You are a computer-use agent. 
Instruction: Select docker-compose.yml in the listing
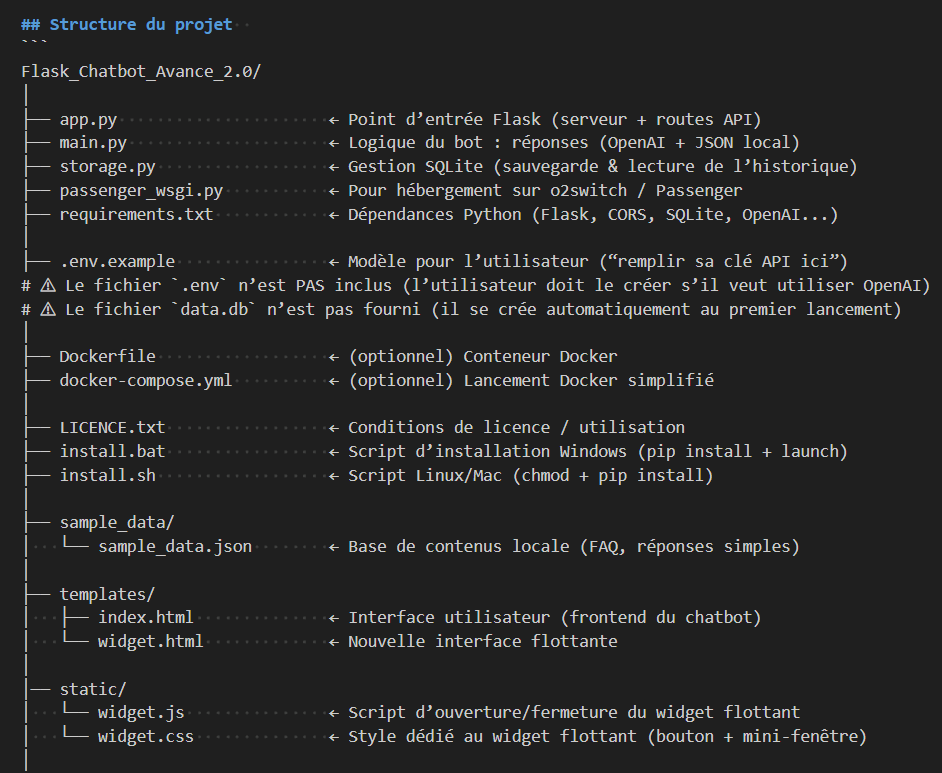coord(146,381)
